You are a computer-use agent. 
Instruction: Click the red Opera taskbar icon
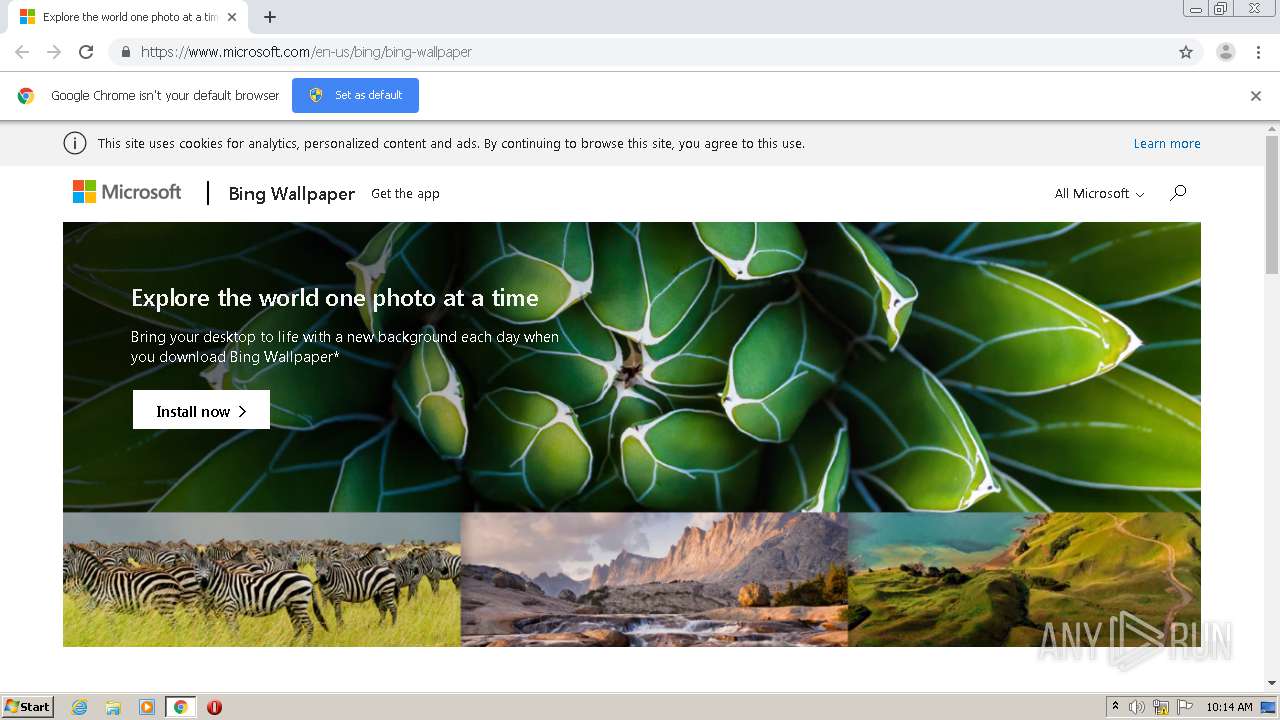pyautogui.click(x=214, y=707)
